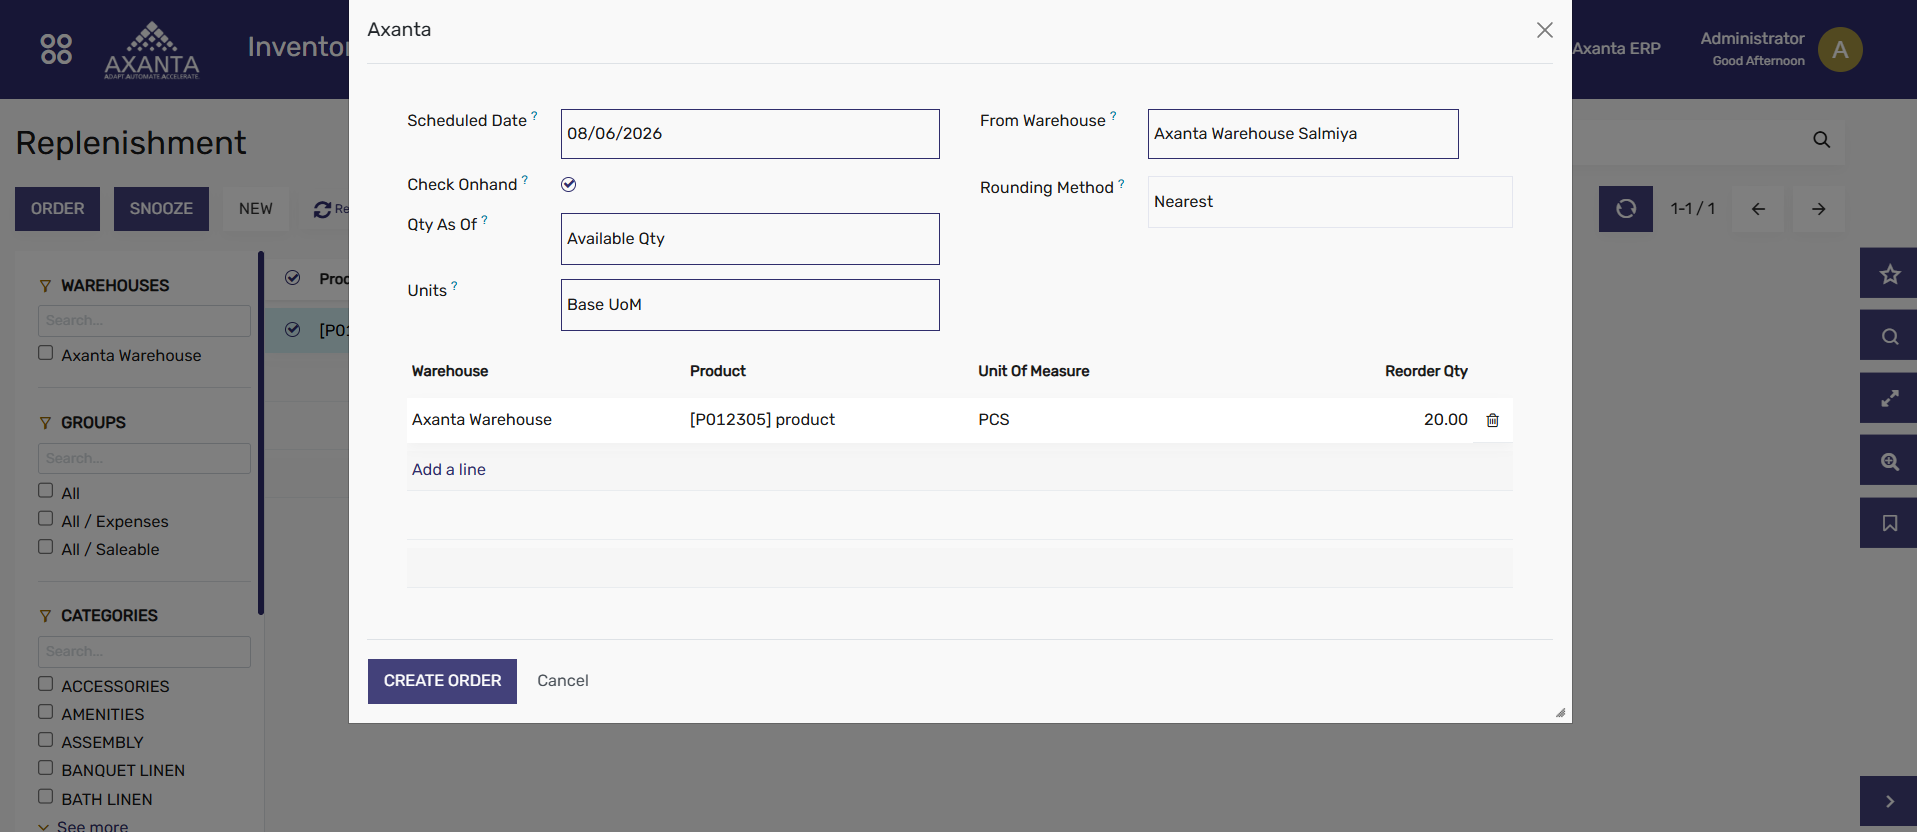Check the ASSEMBLY category checkbox
This screenshot has height=832, width=1917.
click(45, 739)
